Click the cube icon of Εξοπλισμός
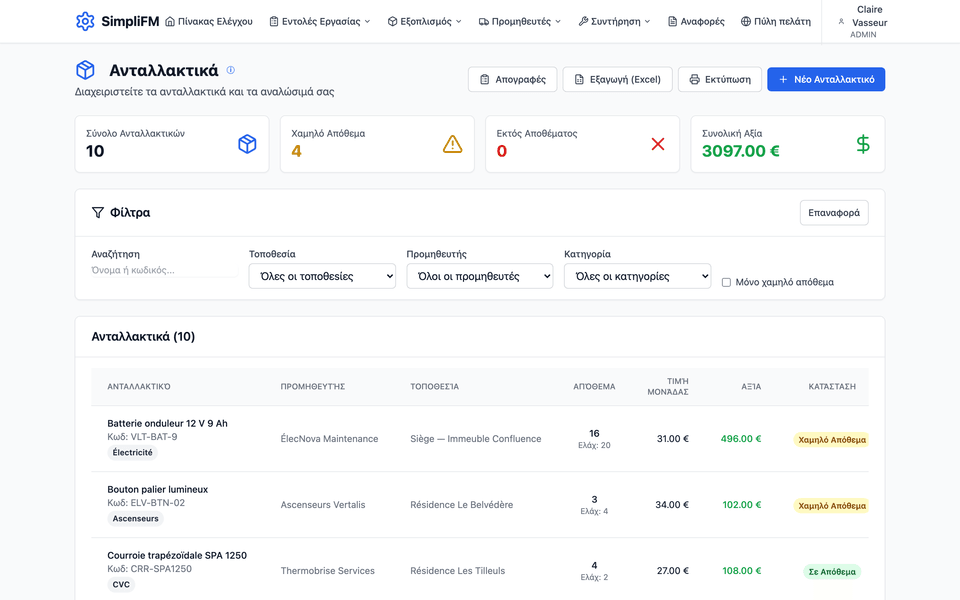960x600 pixels. pyautogui.click(x=392, y=21)
